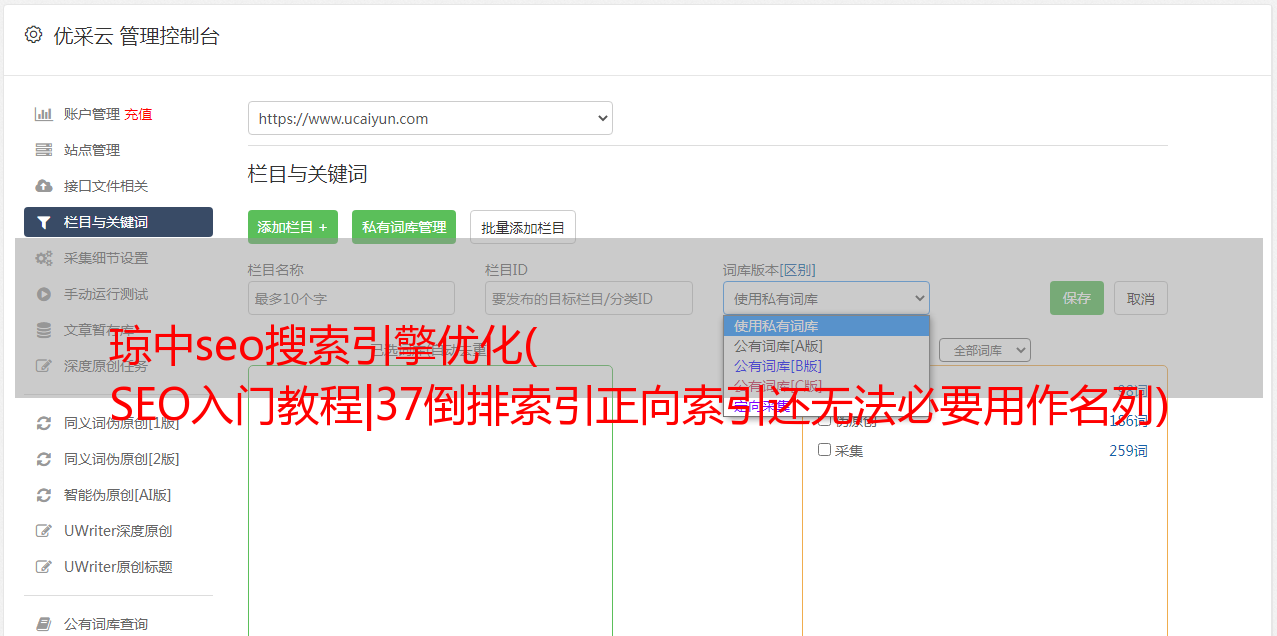Screen dimensions: 1277x636
Task: Click the refresh icon for 同义词伪原创[1版]
Action: 43,423
